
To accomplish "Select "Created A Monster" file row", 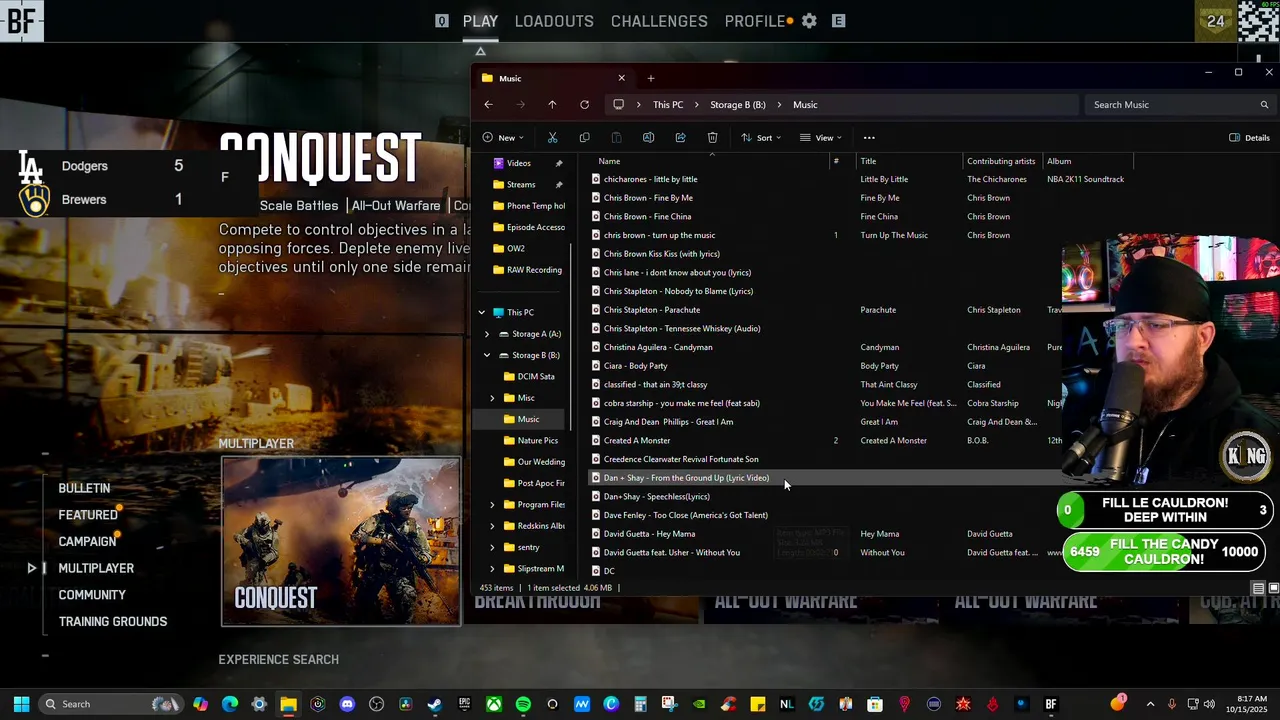I will click(x=636, y=441).
